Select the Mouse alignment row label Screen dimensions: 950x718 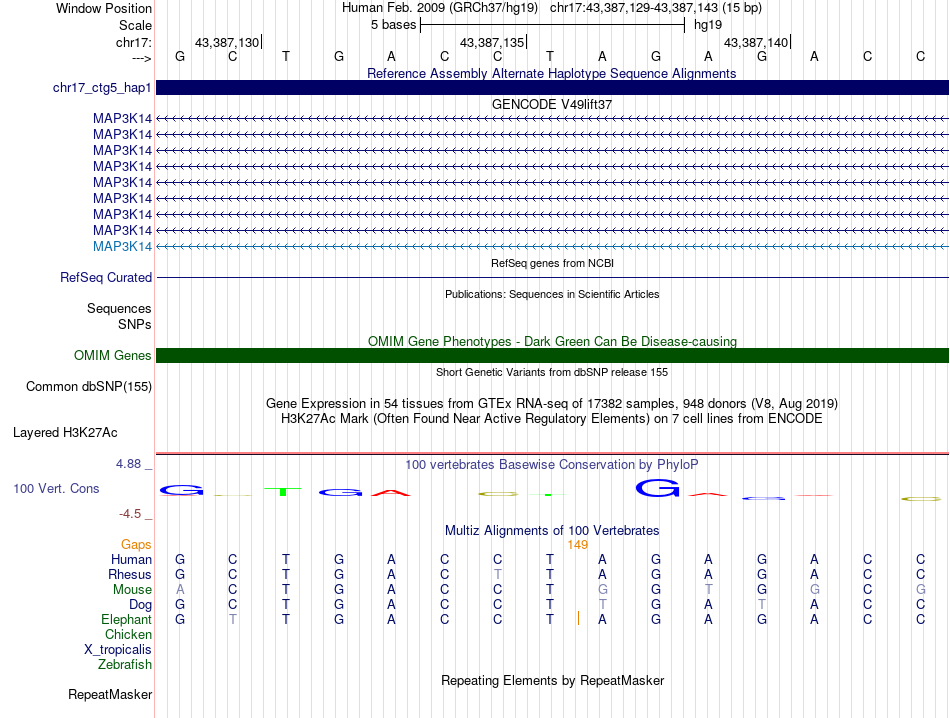(x=132, y=590)
